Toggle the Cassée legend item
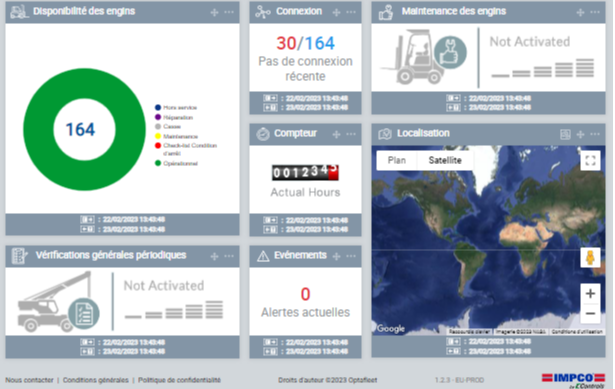 click(x=168, y=126)
